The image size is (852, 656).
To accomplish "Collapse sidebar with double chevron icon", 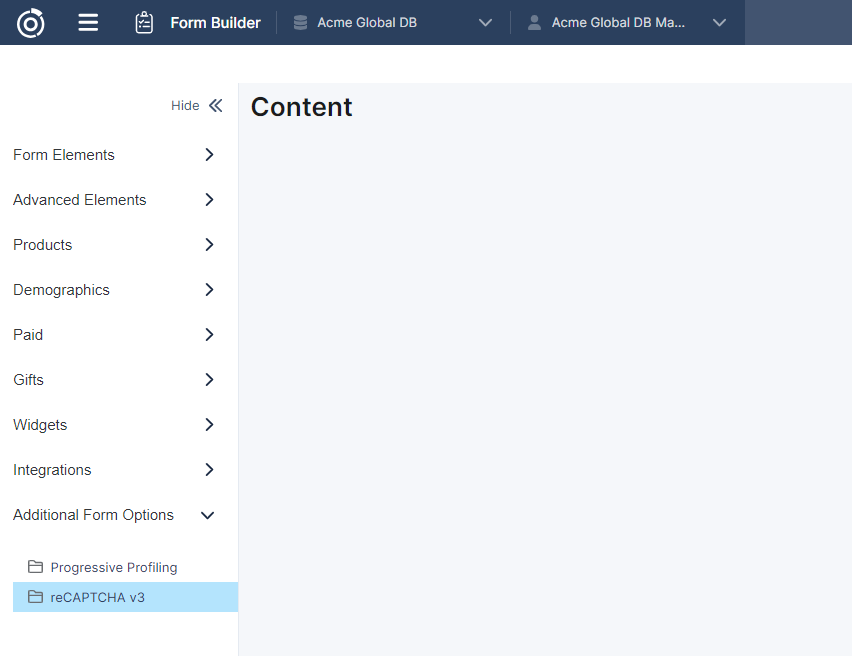I will coord(215,106).
